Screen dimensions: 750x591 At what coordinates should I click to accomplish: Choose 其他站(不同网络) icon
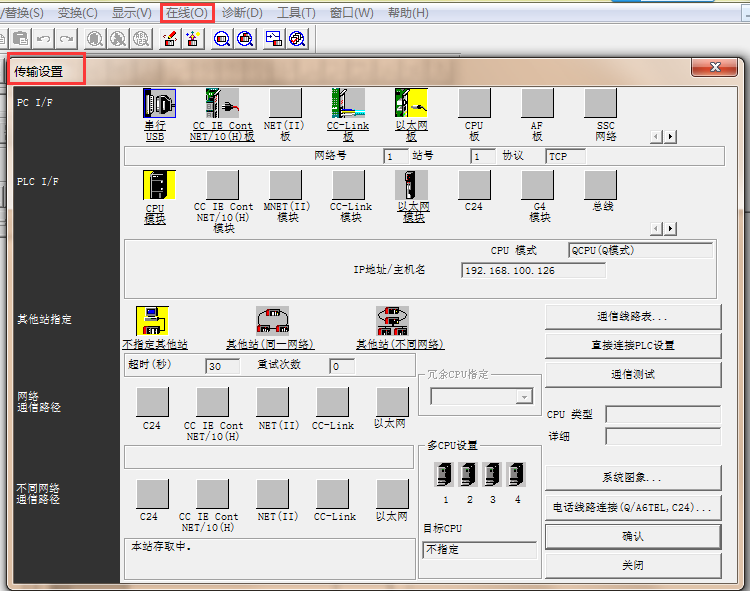pyautogui.click(x=392, y=321)
